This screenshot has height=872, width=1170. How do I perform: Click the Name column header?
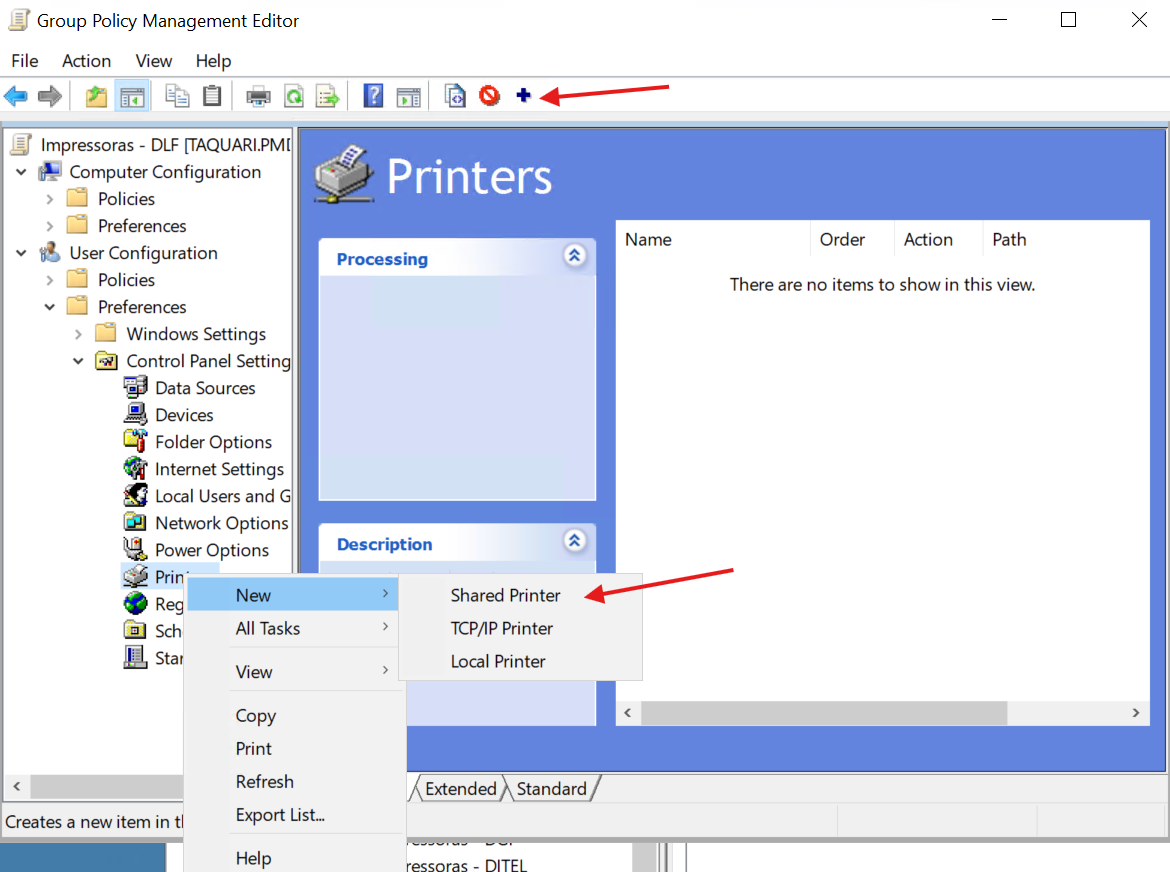(x=648, y=239)
